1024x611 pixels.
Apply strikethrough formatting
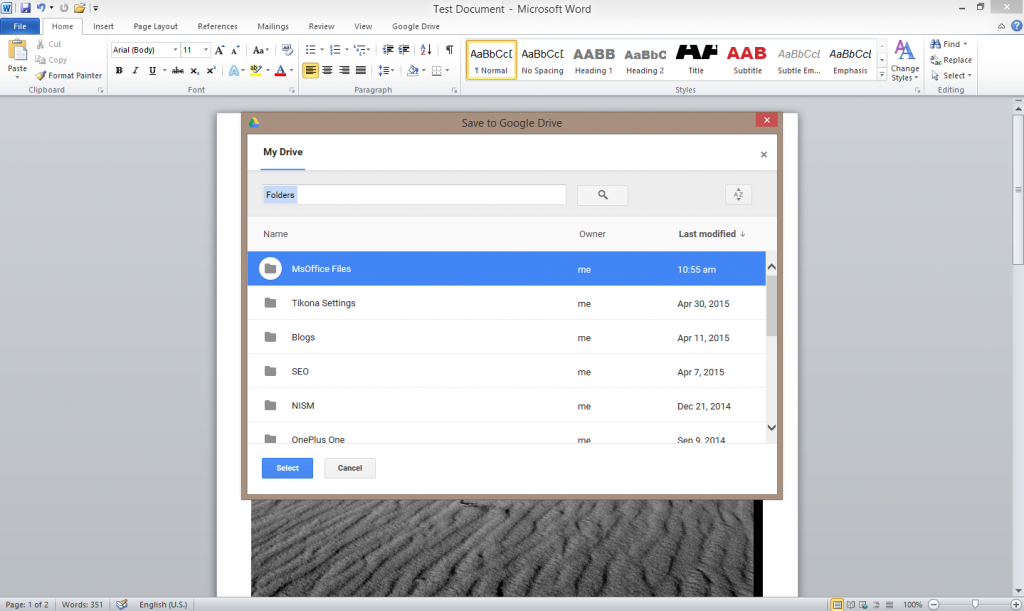tap(178, 70)
